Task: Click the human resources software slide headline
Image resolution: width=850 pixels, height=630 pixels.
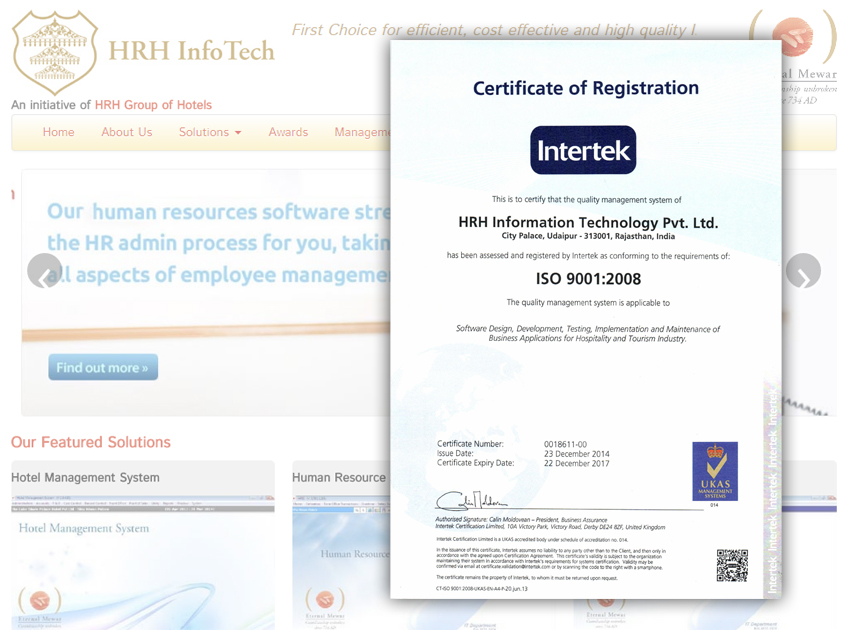Action: 219,243
